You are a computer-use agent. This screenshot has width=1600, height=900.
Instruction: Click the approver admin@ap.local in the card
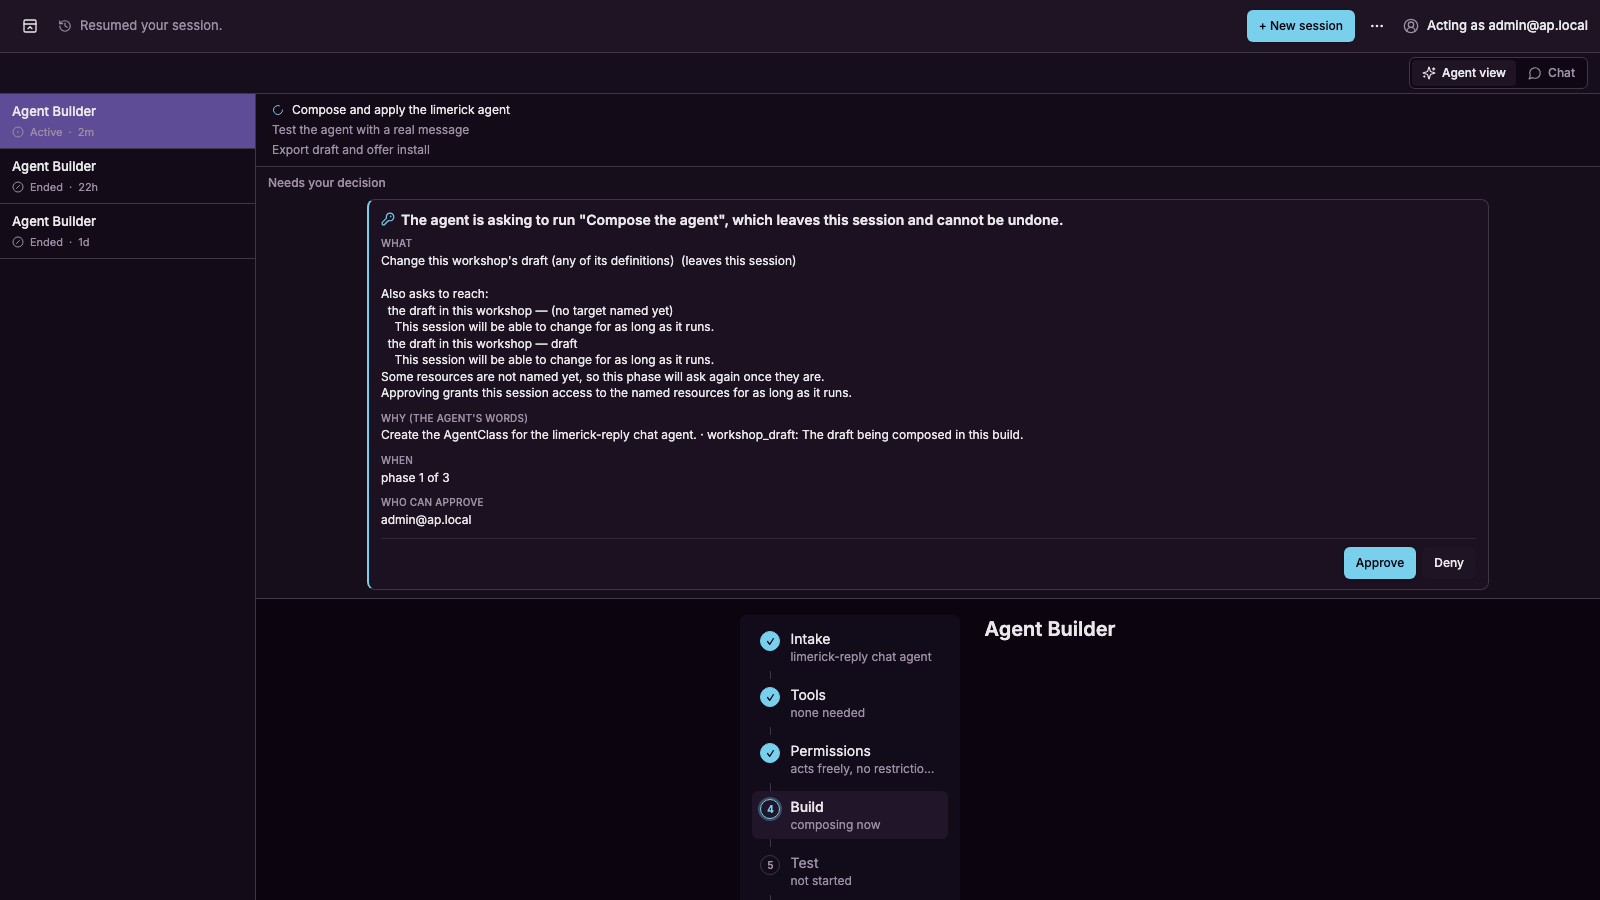tap(426, 520)
